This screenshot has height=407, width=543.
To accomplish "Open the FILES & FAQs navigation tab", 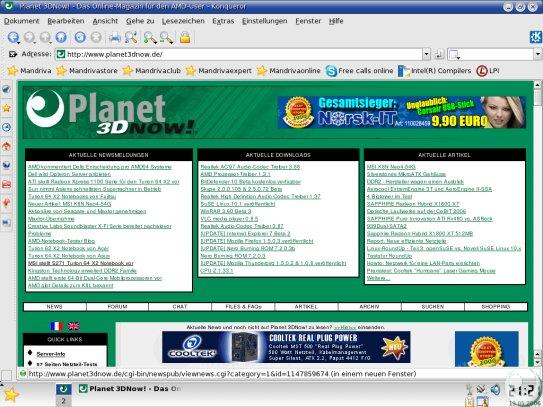I will pyautogui.click(x=243, y=307).
